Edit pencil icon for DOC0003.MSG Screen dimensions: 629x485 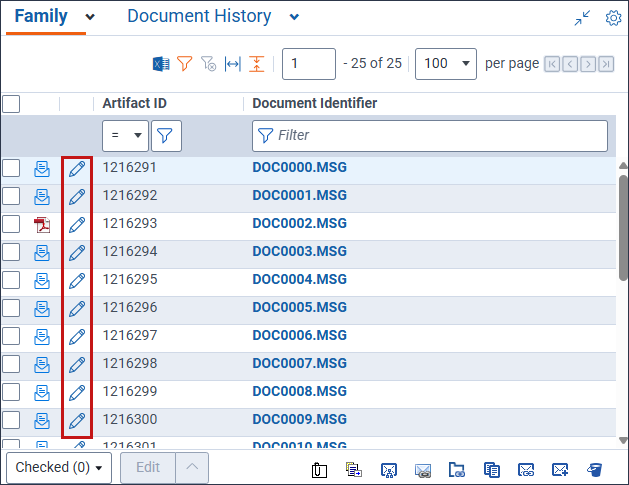point(77,253)
